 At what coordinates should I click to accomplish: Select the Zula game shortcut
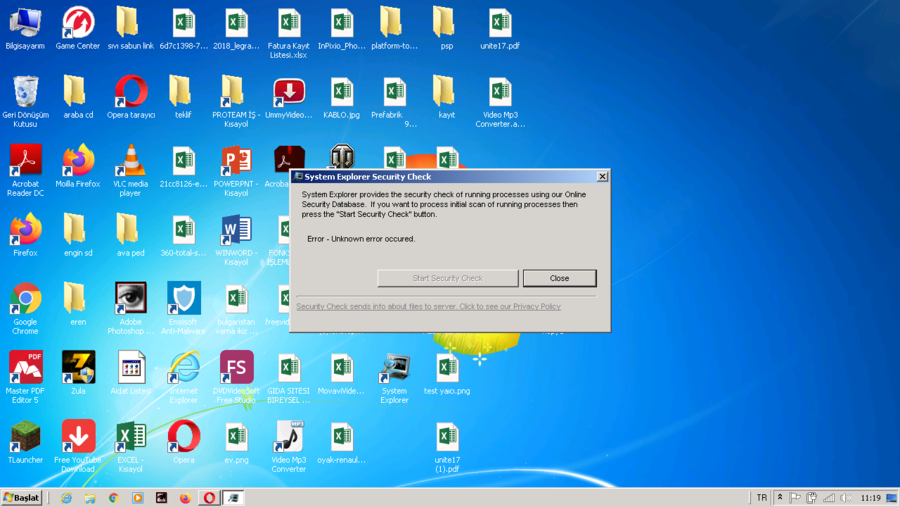(78, 373)
